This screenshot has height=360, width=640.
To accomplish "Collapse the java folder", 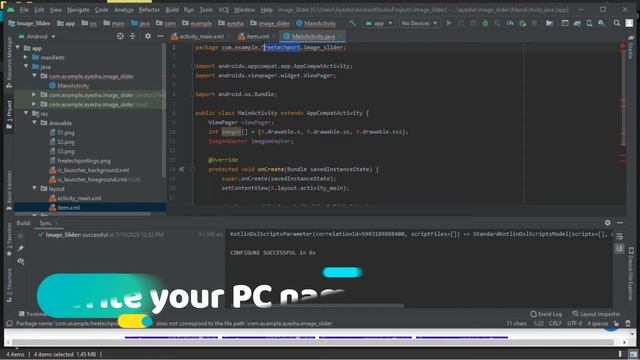I will 26,66.
